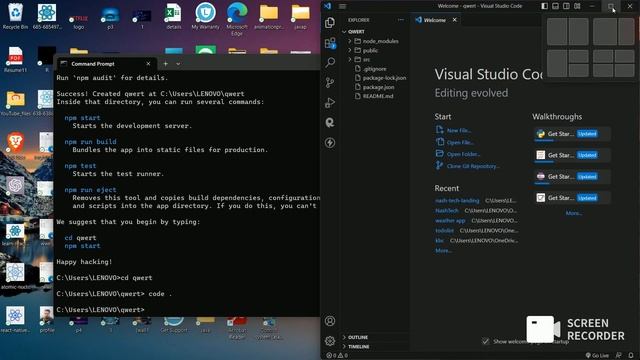Select the animationpr folder on desktop

click(x=269, y=16)
